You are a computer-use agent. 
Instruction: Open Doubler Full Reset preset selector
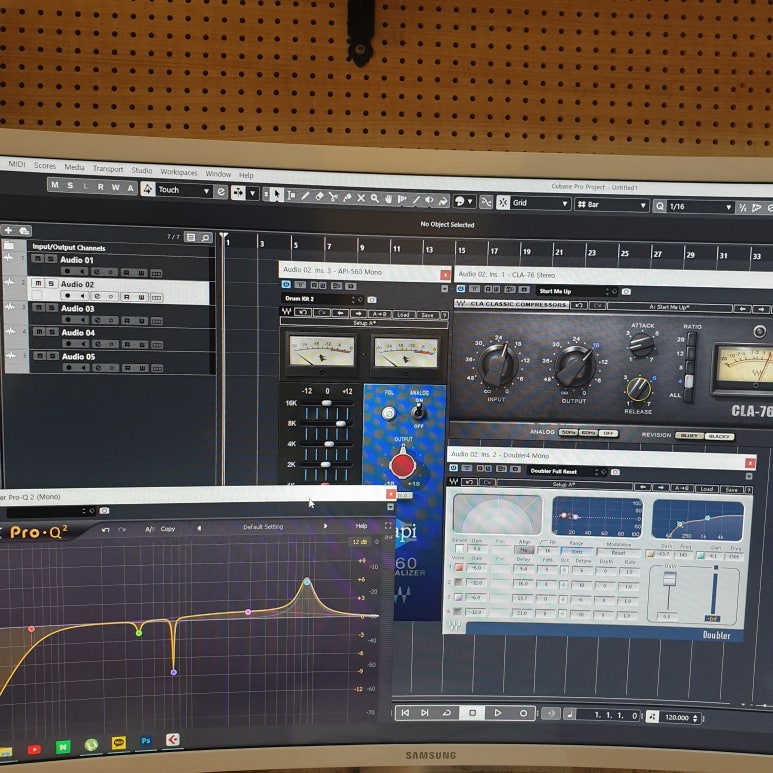(x=566, y=471)
